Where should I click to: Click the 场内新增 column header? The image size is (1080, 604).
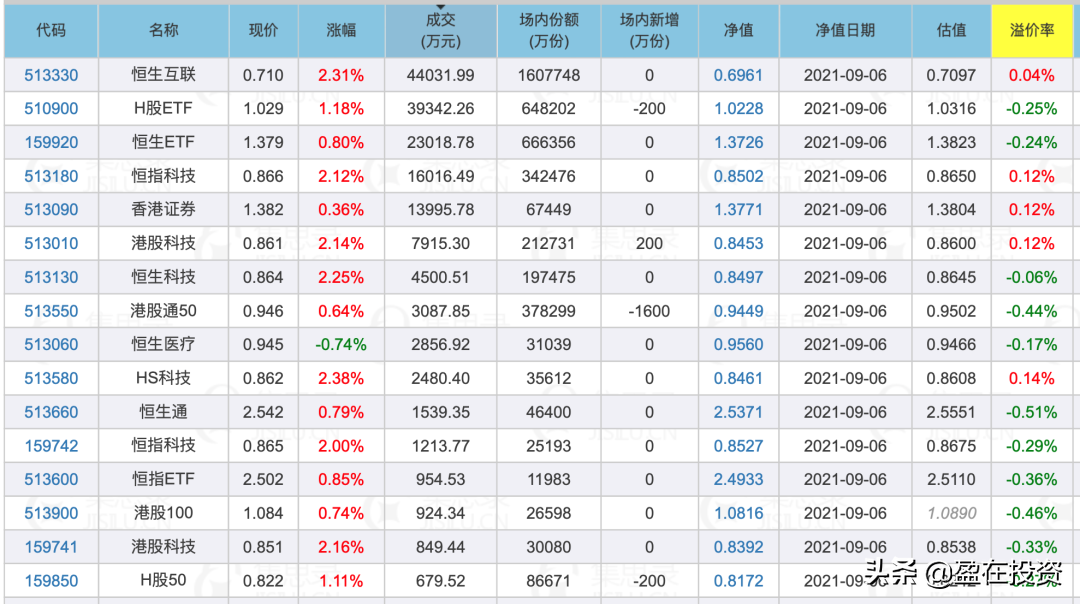click(x=648, y=31)
